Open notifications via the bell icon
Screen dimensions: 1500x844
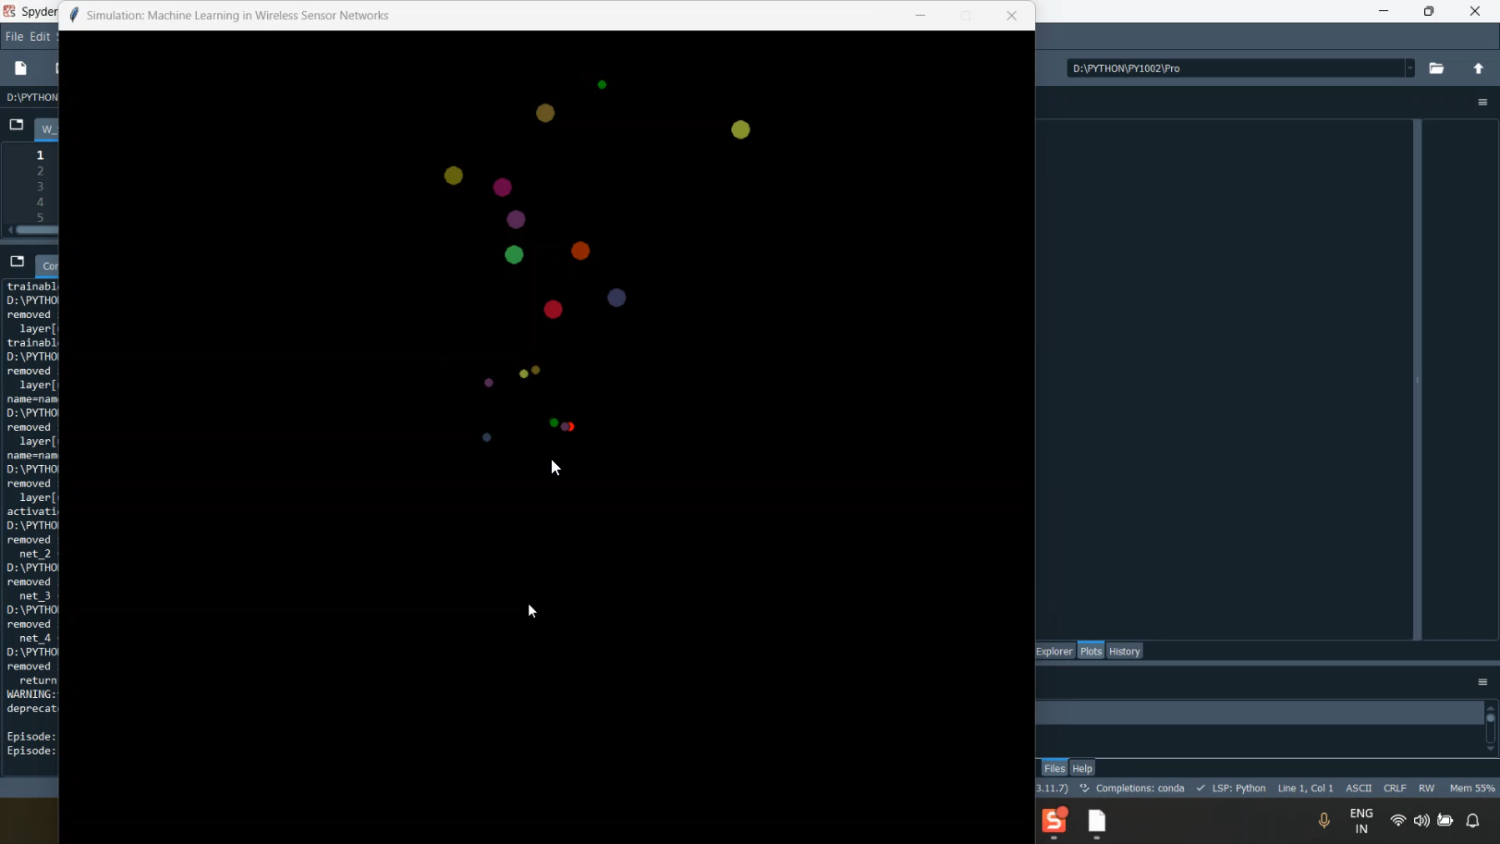1473,821
